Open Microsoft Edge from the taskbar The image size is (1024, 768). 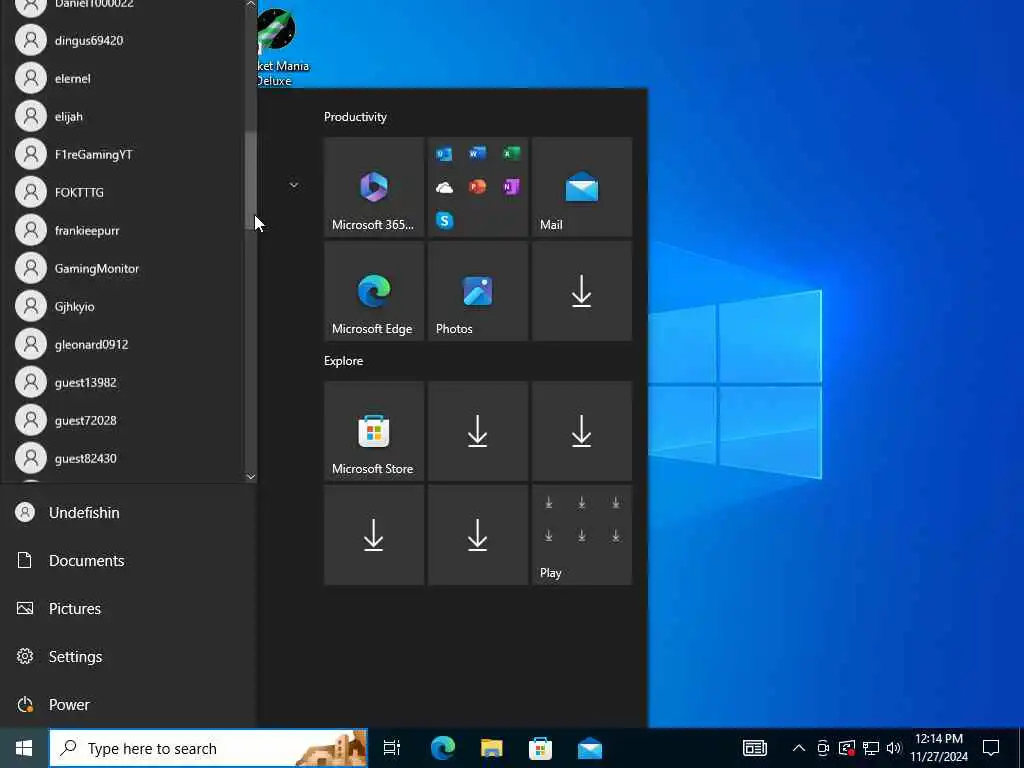pos(443,748)
